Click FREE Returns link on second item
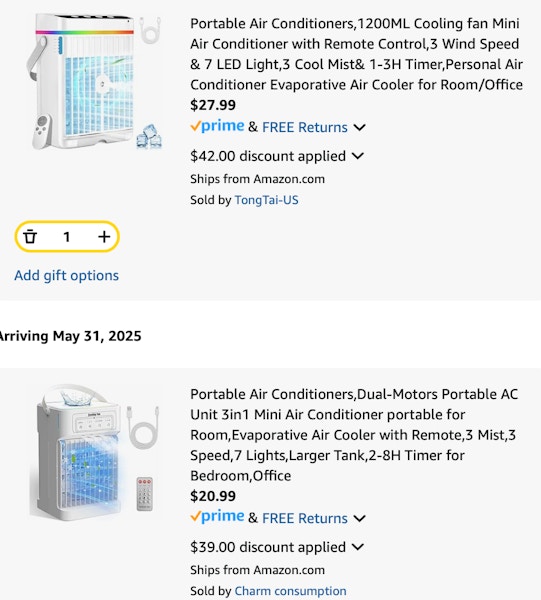Viewport: 541px width, 600px height. click(x=305, y=518)
